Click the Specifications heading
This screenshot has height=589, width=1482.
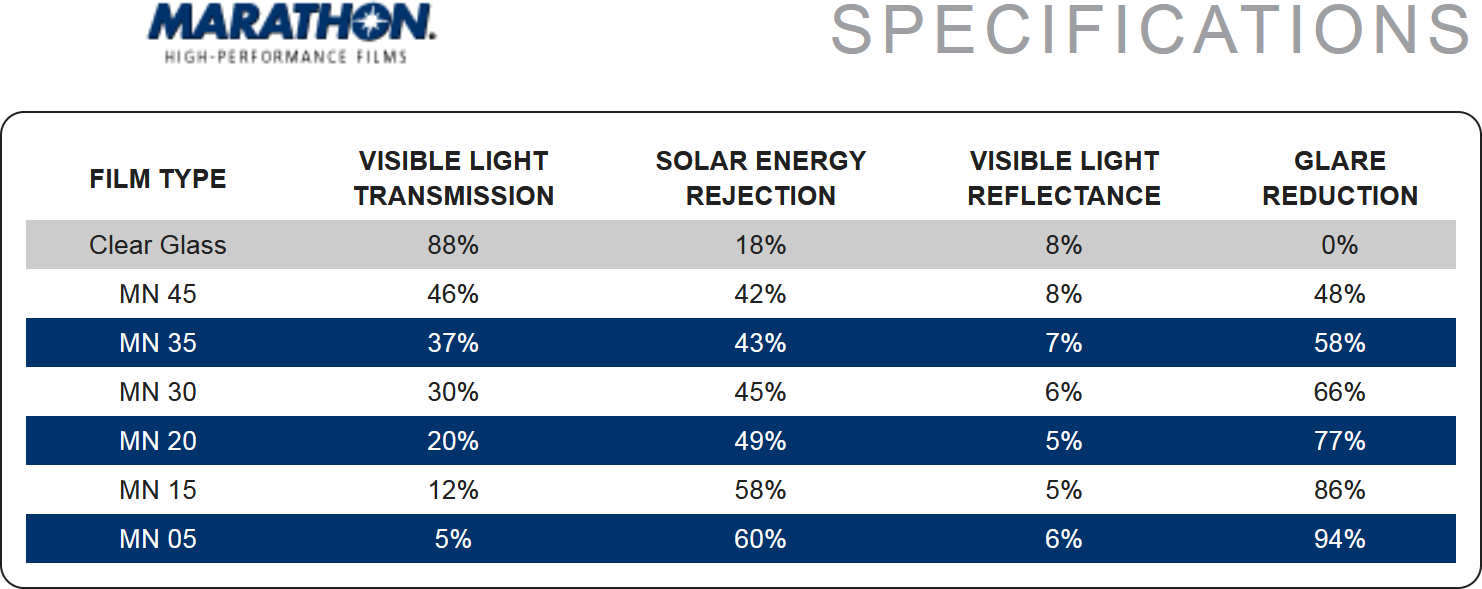click(1150, 30)
